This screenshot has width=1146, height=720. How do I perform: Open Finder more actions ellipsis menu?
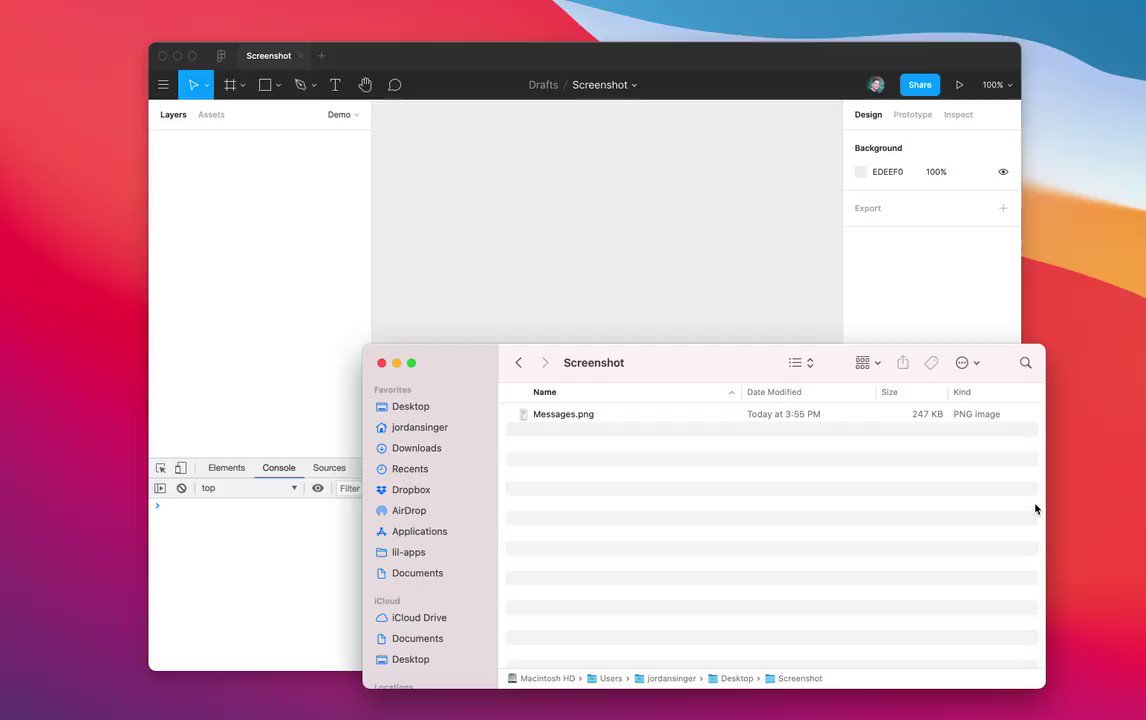[967, 363]
